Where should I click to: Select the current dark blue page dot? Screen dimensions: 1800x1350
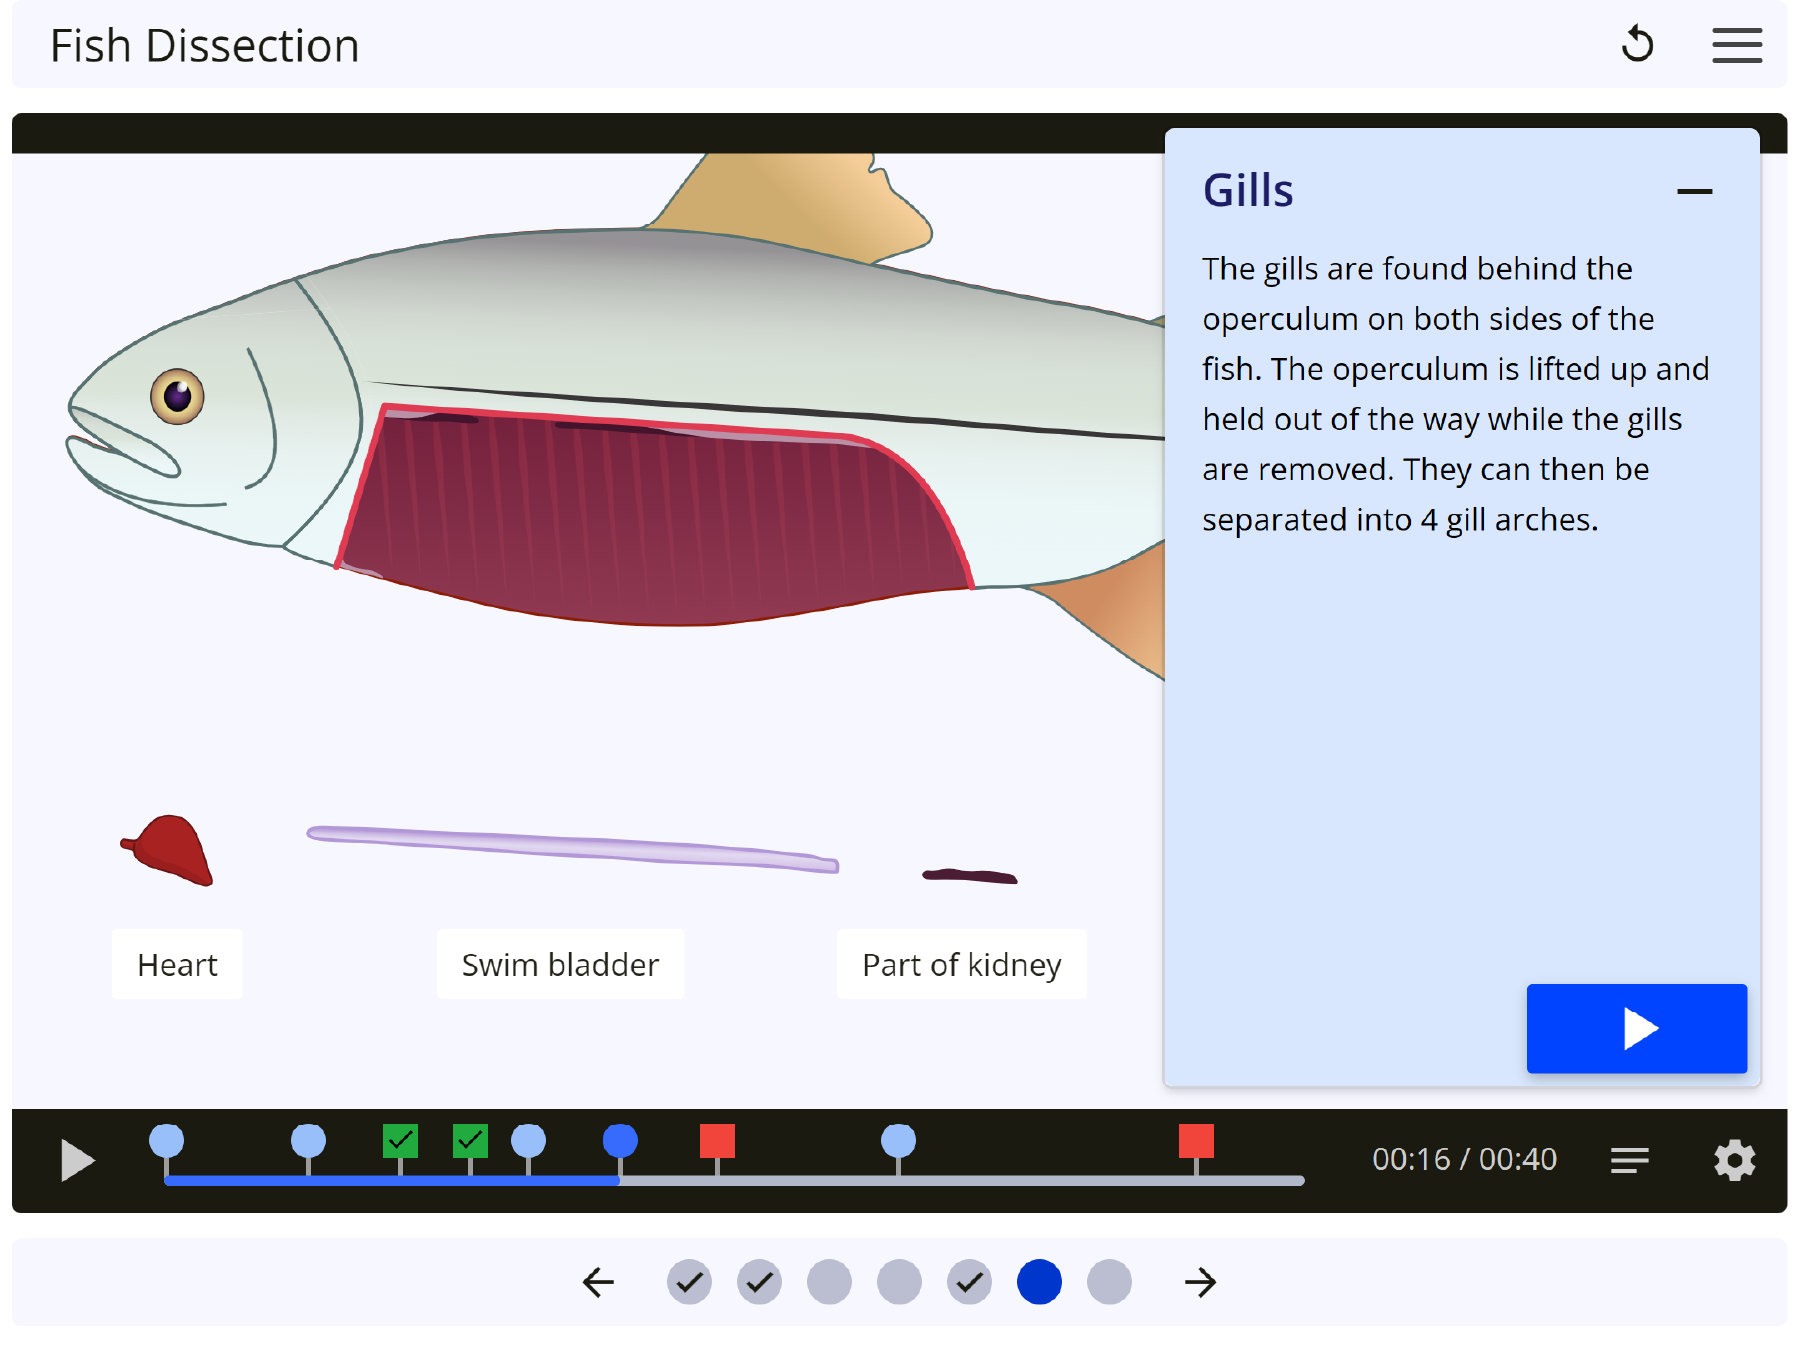click(1039, 1282)
